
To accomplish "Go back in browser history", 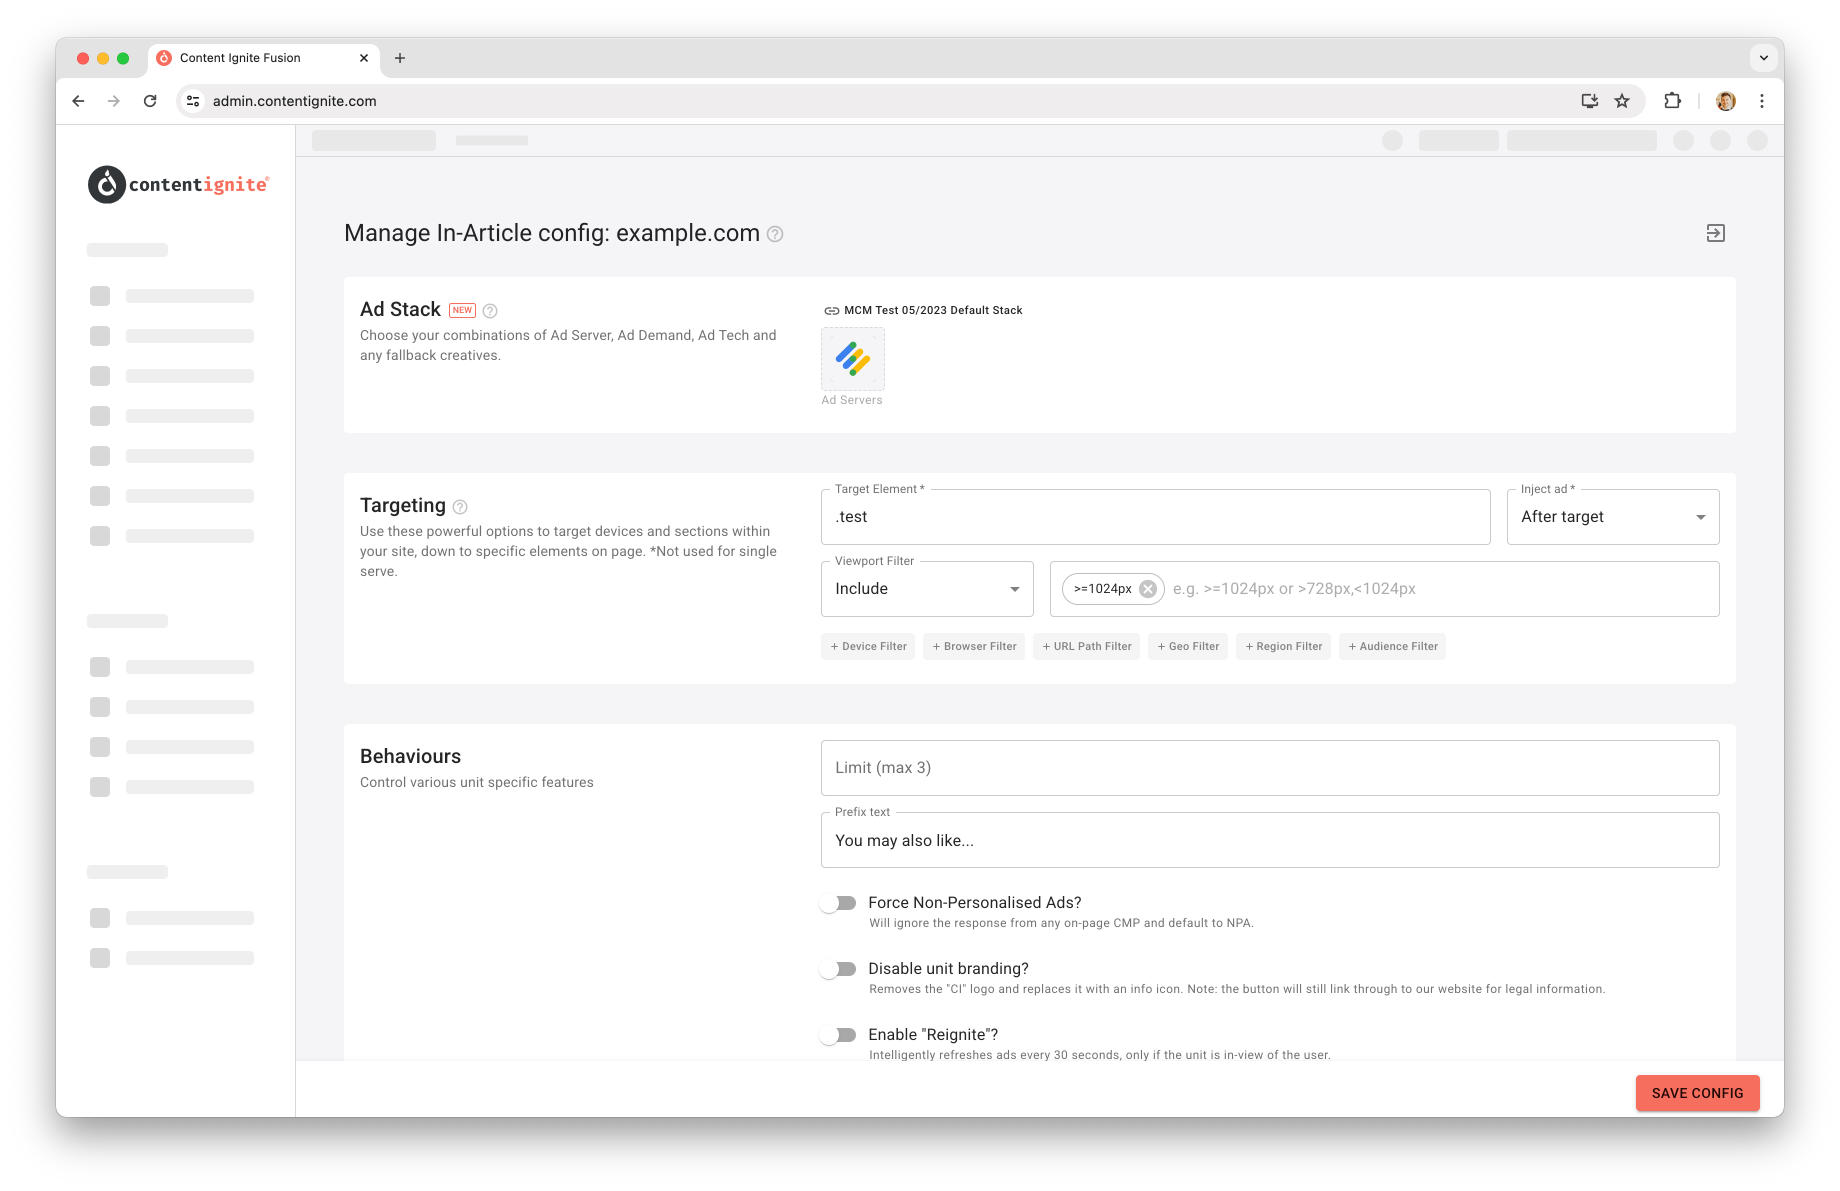I will coord(79,101).
